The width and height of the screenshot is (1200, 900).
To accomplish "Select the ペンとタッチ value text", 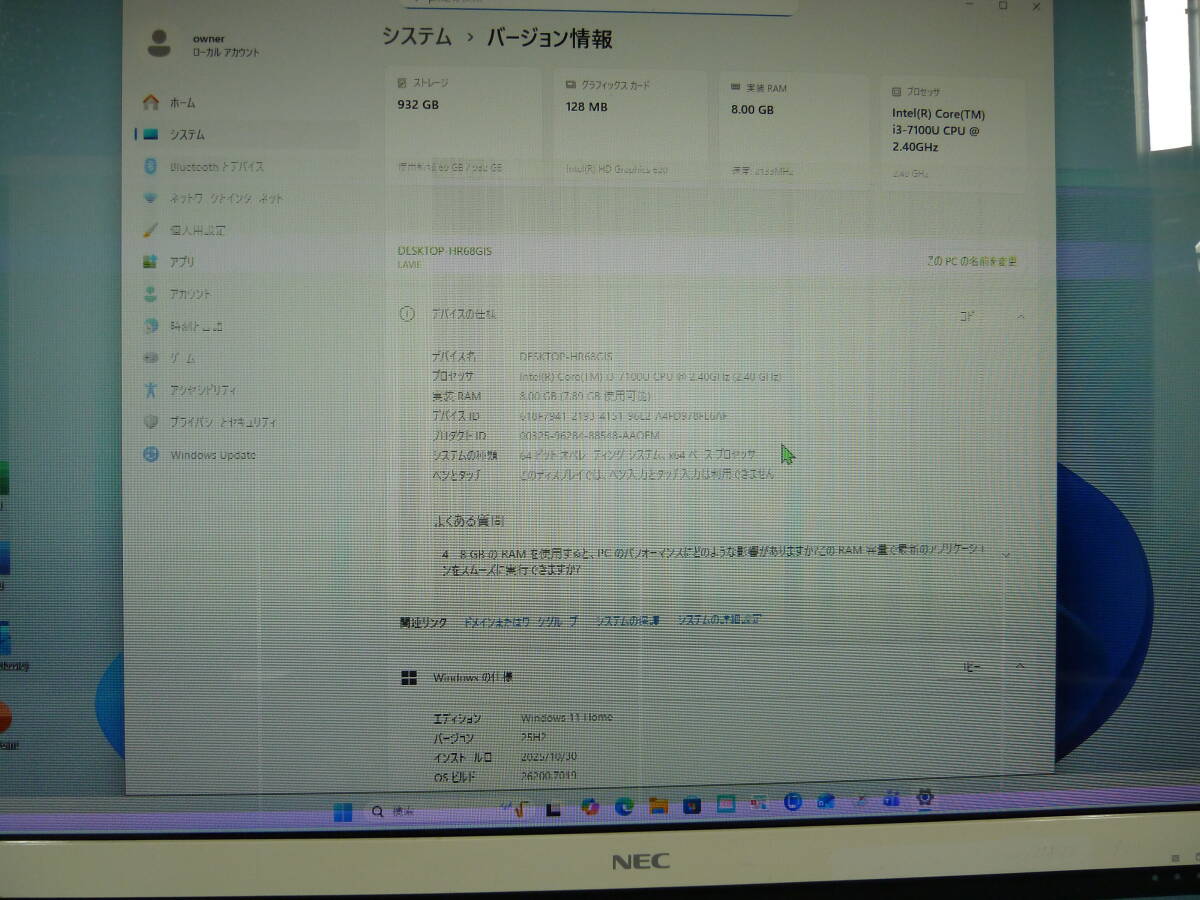I will pyautogui.click(x=647, y=474).
